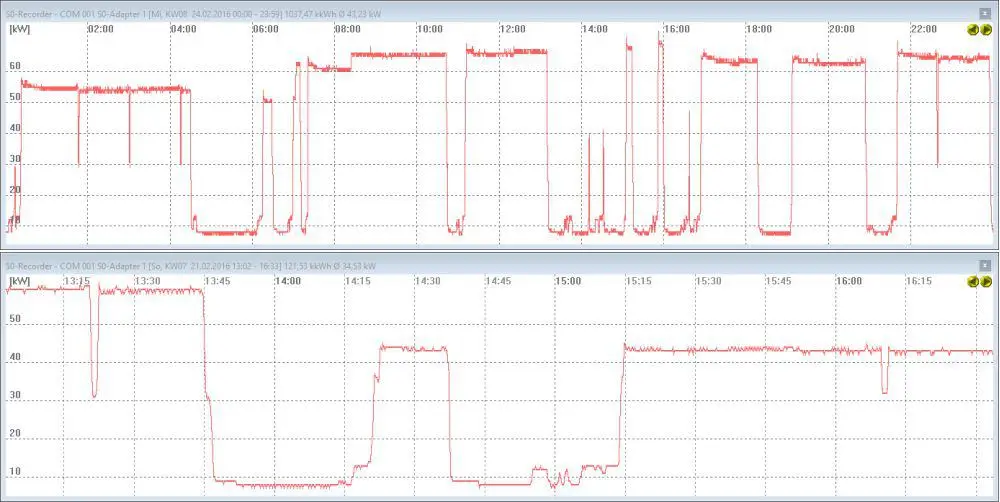
Task: Click the [kW] axis label in the top chart
Action: click(18, 29)
